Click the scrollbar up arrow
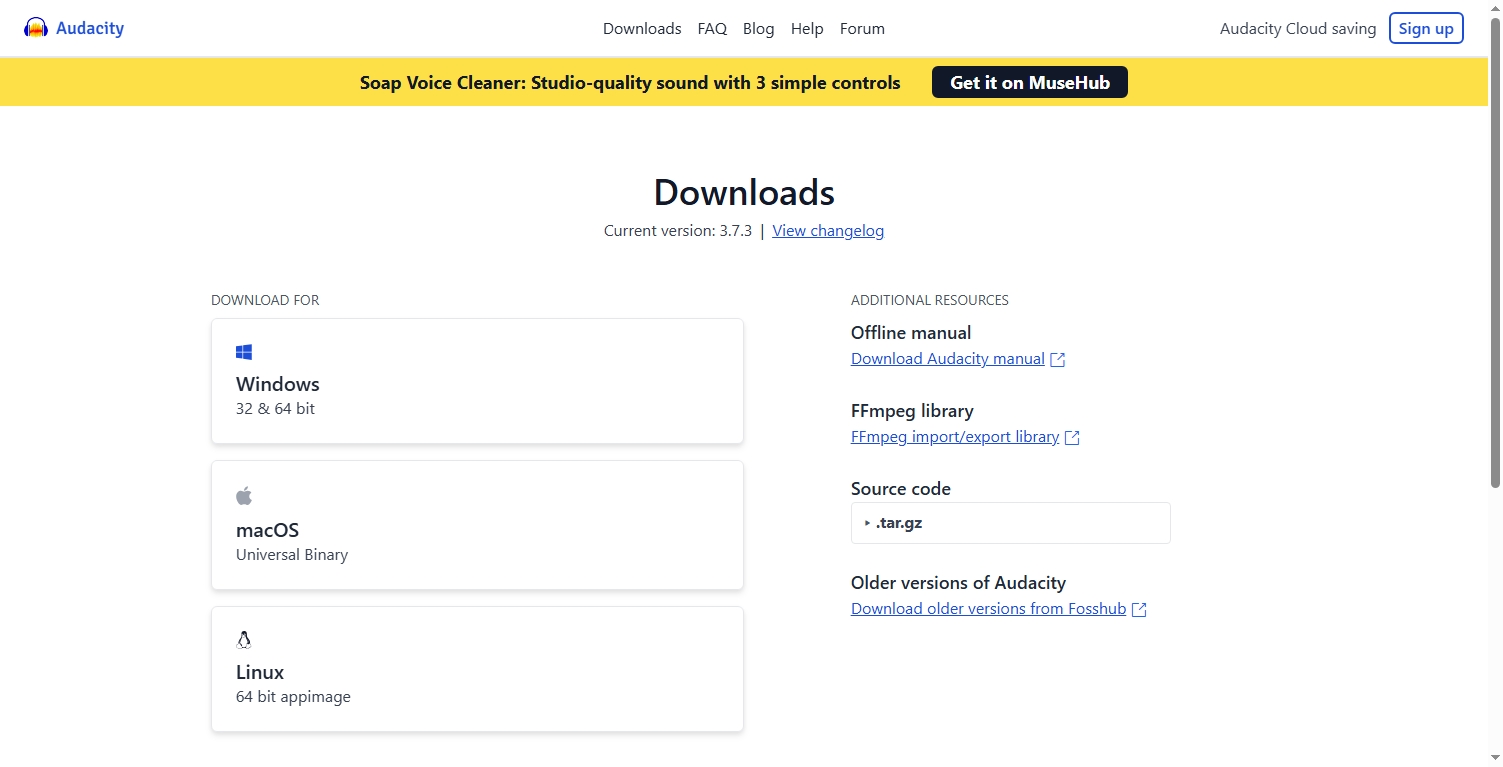1503x767 pixels. (1495, 8)
